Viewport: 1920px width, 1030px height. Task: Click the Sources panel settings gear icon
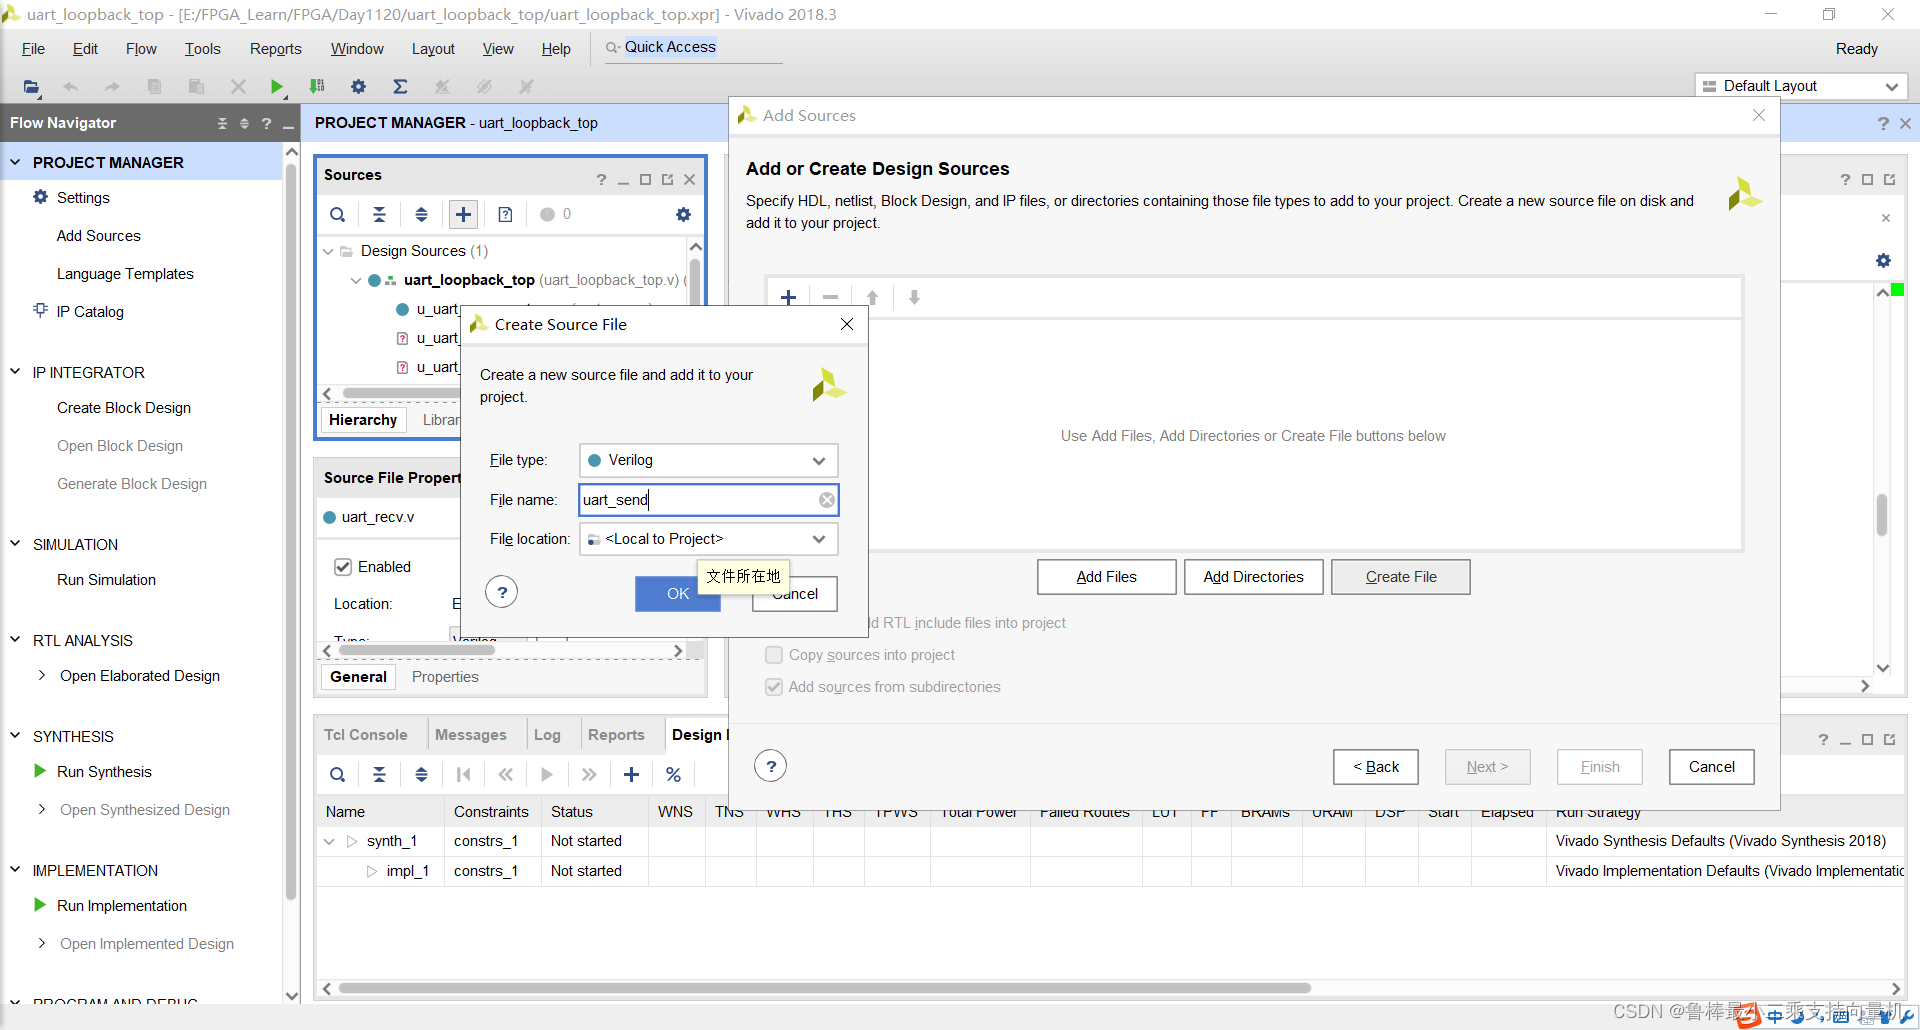tap(683, 214)
